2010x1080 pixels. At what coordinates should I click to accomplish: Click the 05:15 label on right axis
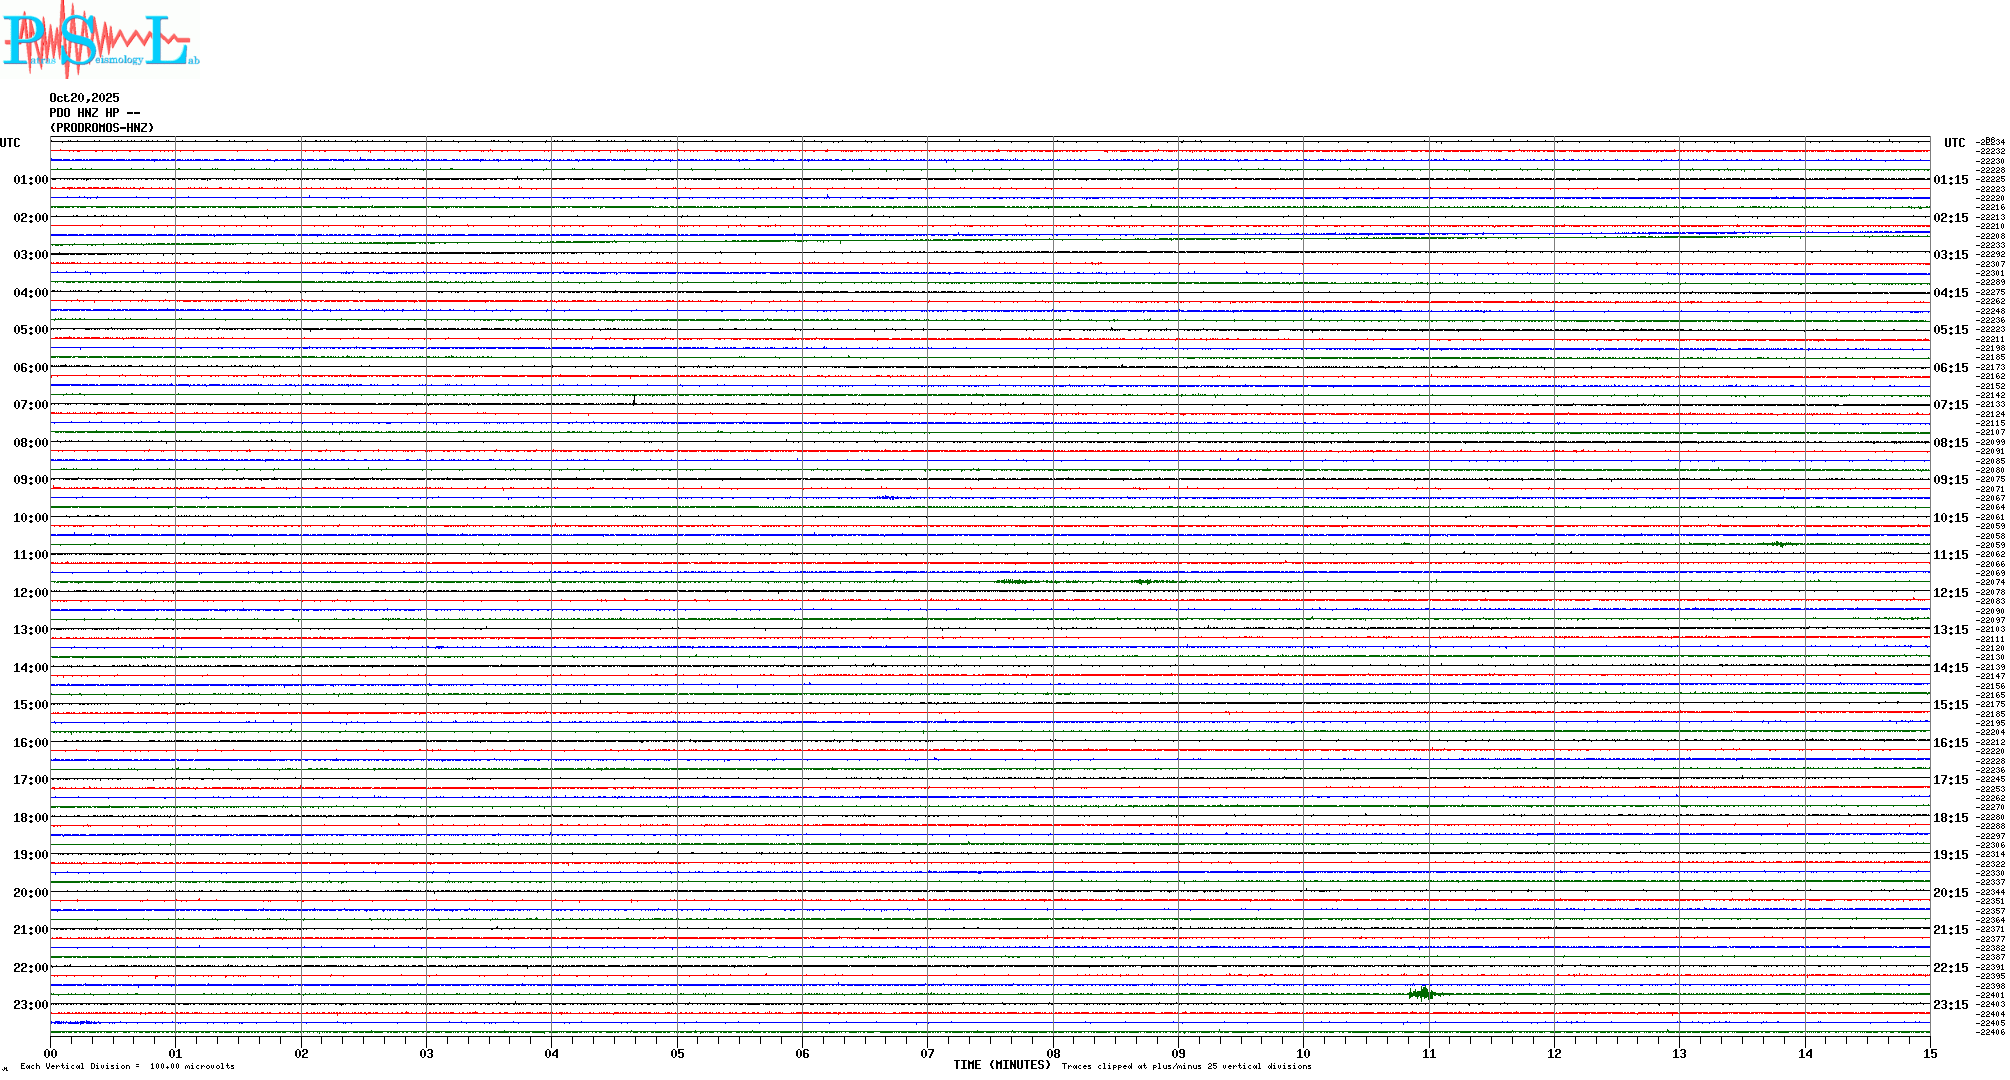[x=1950, y=330]
